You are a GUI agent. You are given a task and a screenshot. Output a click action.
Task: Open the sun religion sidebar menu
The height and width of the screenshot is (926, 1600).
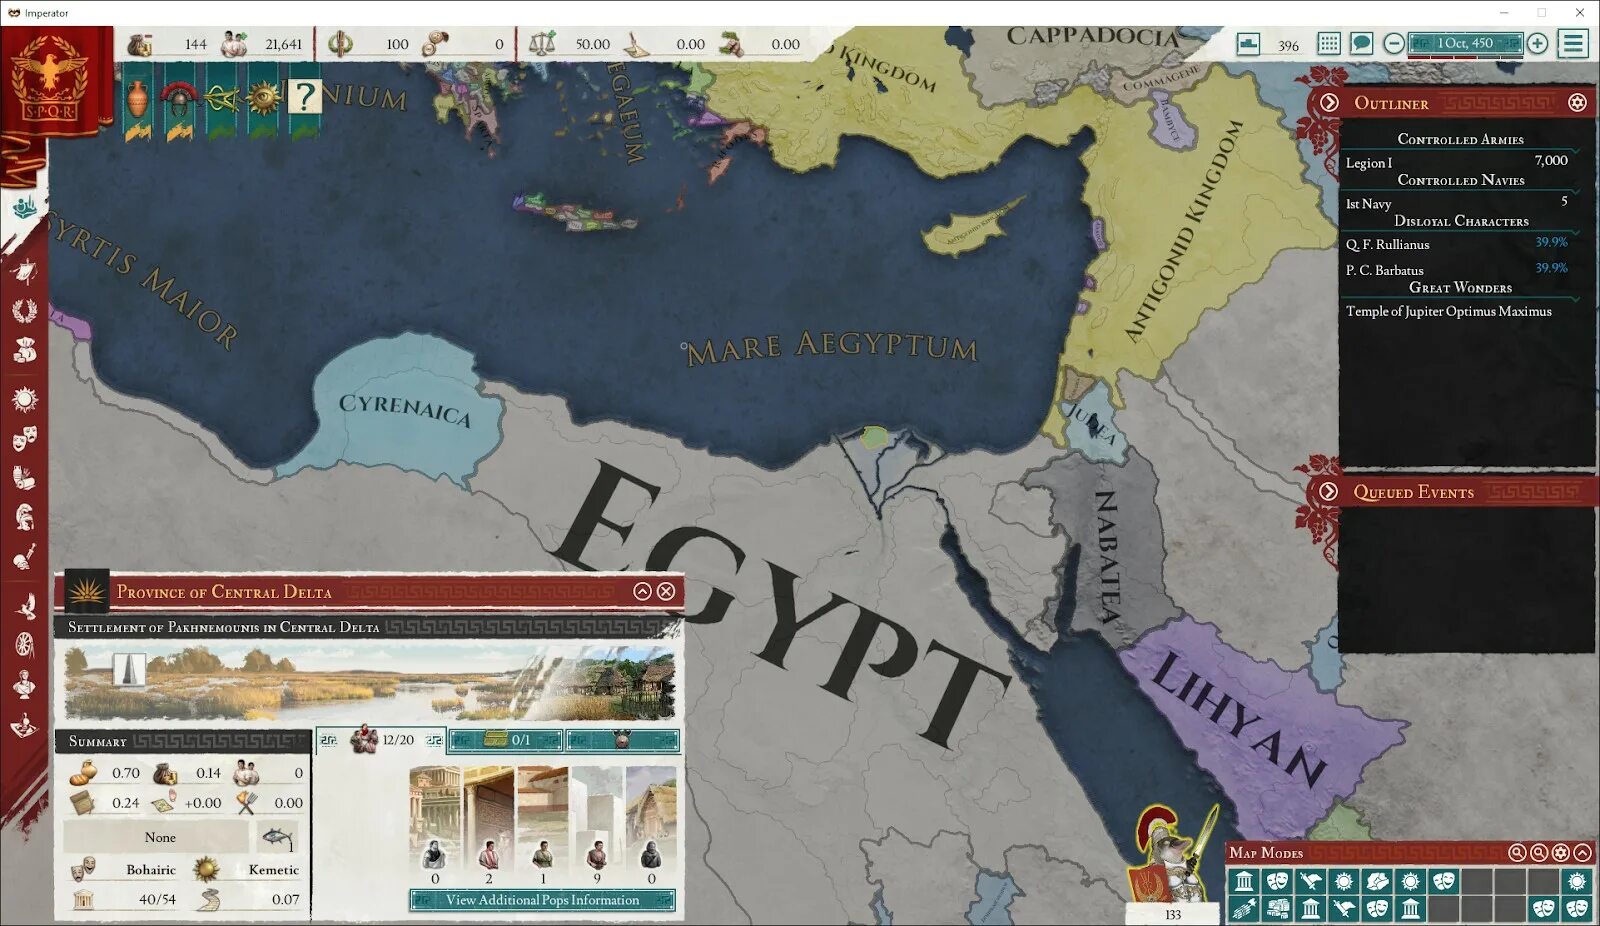[x=24, y=400]
